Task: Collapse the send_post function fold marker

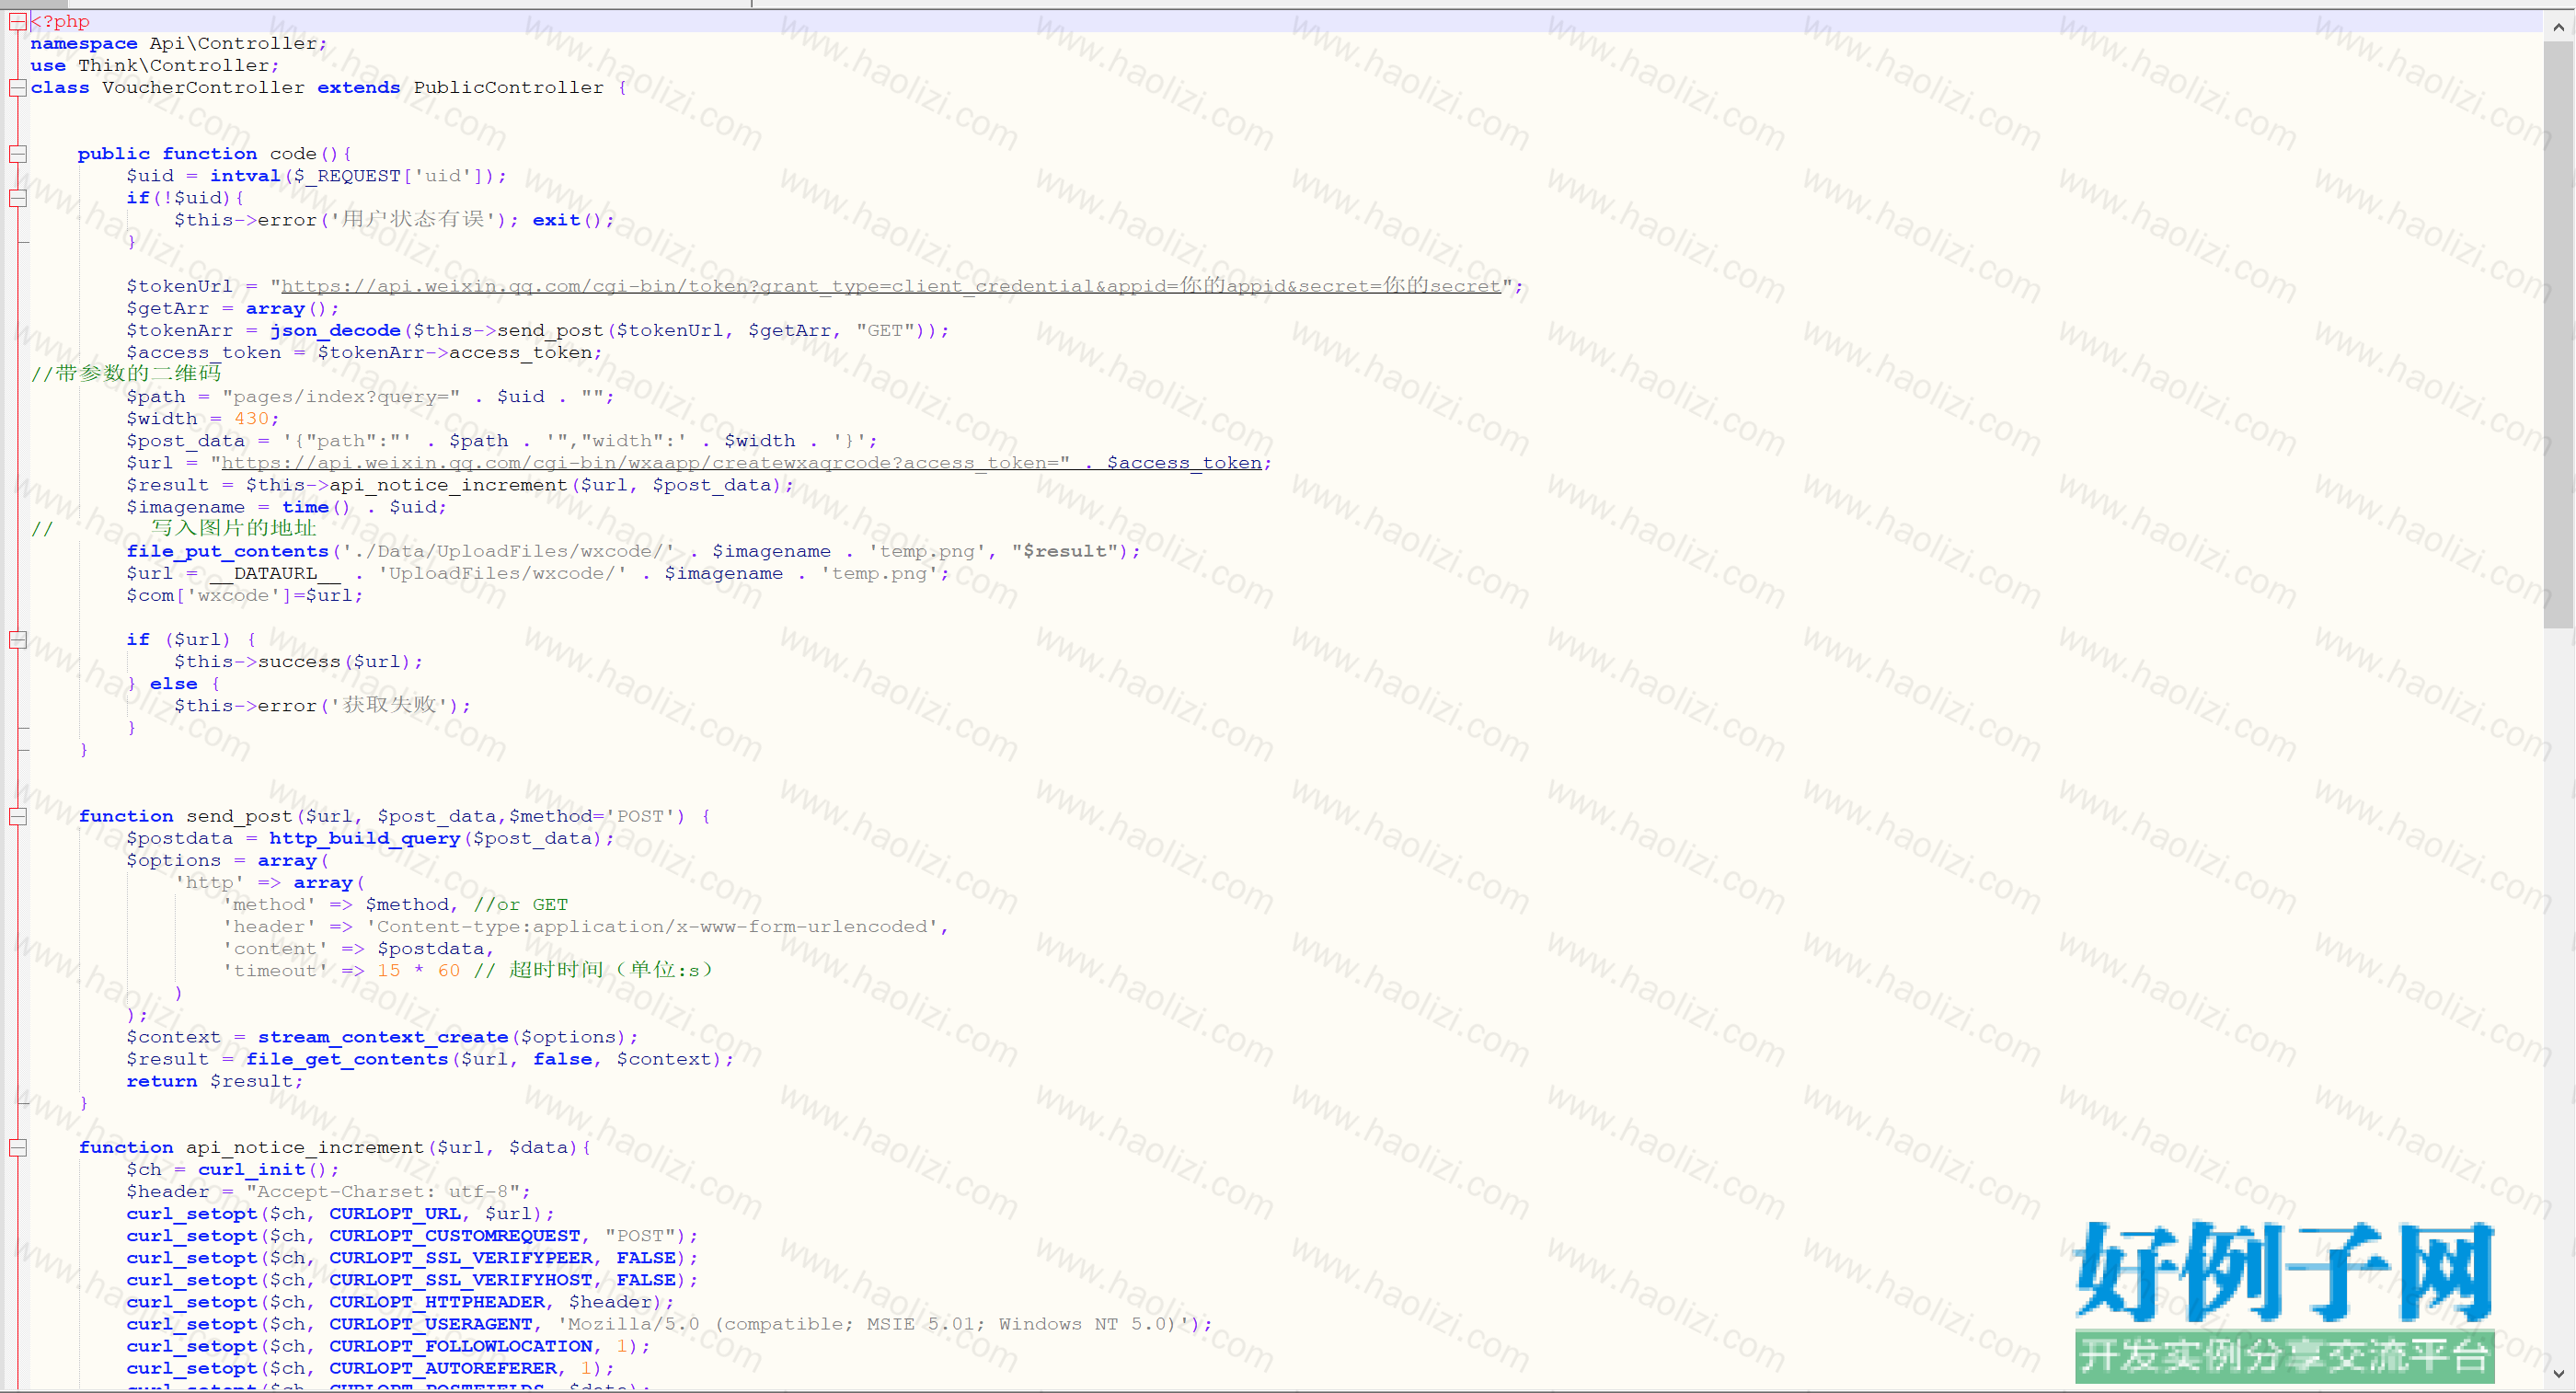Action: click(x=17, y=817)
